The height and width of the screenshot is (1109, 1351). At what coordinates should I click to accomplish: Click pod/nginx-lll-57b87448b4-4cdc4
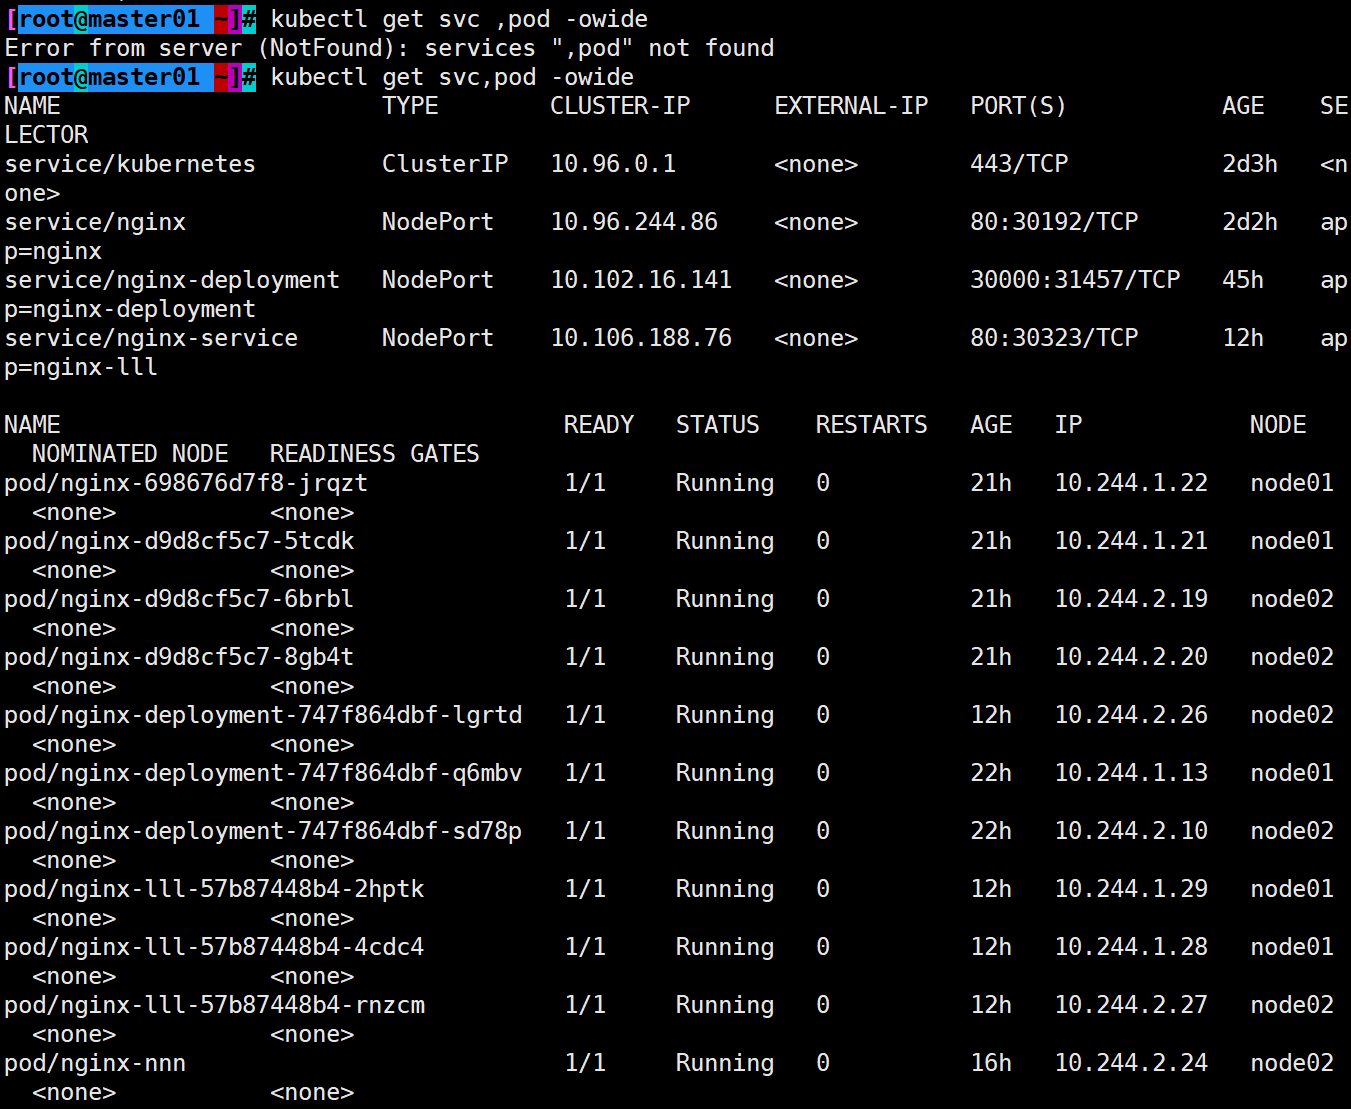(214, 947)
